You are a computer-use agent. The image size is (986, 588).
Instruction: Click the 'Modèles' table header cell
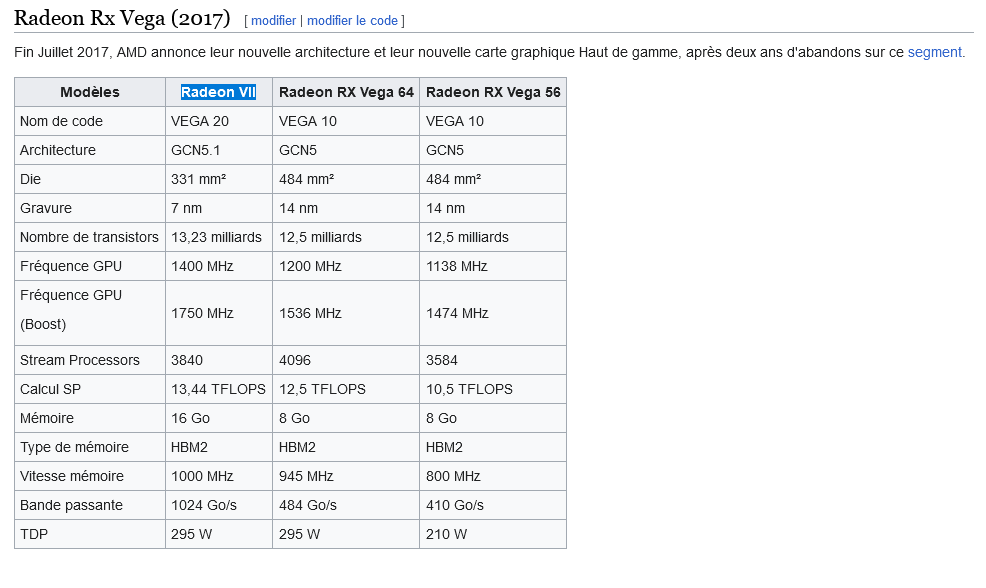90,92
